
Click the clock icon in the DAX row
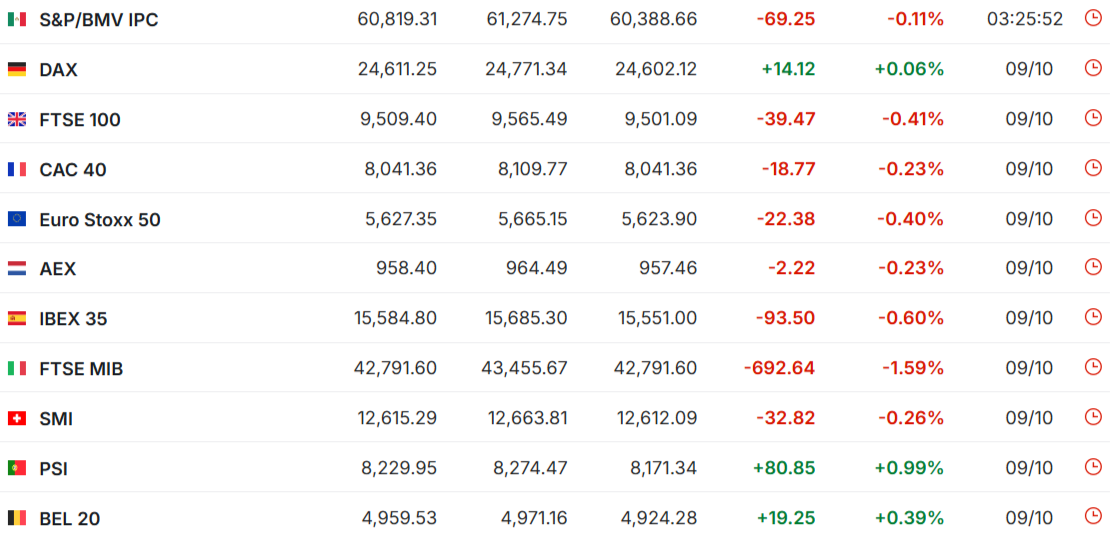coord(1092,68)
